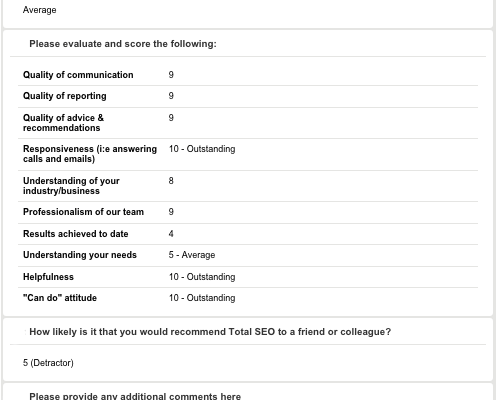The width and height of the screenshot is (500, 400).
Task: Click the Quality of reporting score value
Action: pyautogui.click(x=171, y=96)
